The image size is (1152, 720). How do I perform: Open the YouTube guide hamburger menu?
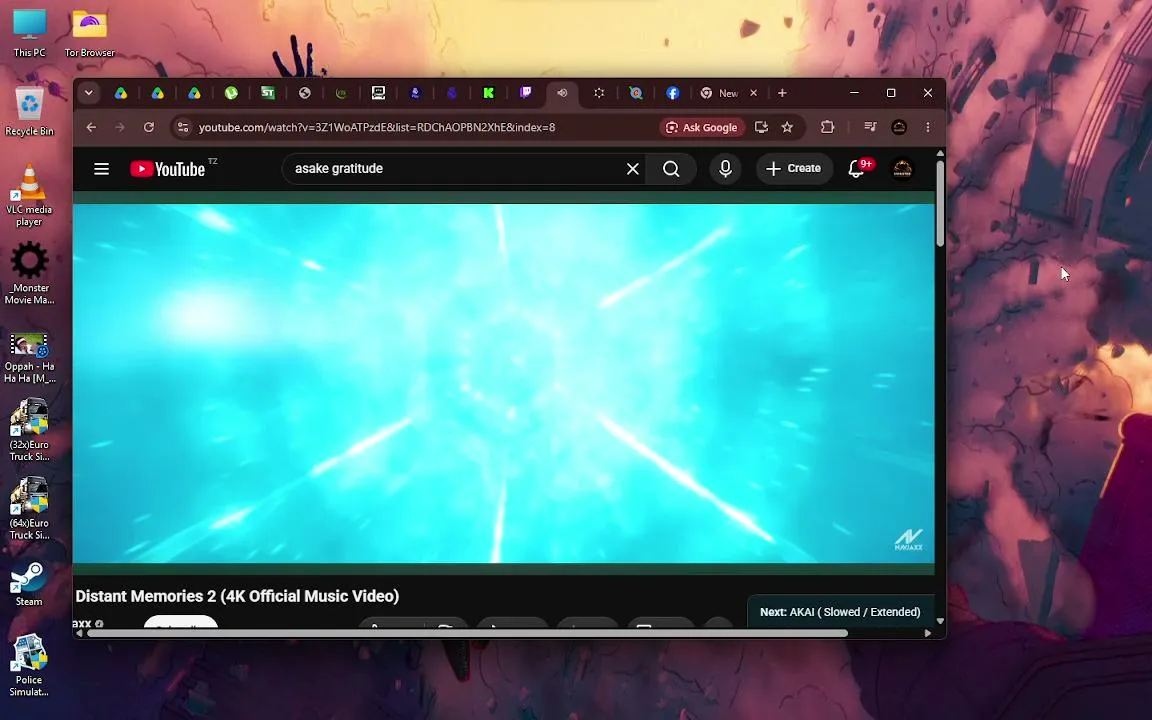click(101, 169)
